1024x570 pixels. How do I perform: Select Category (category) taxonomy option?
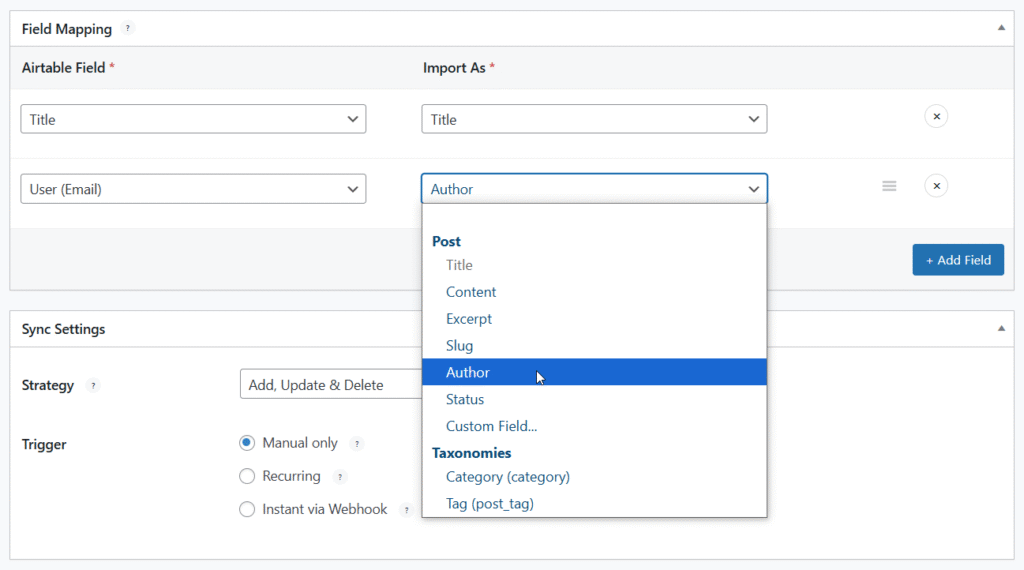[594, 477]
